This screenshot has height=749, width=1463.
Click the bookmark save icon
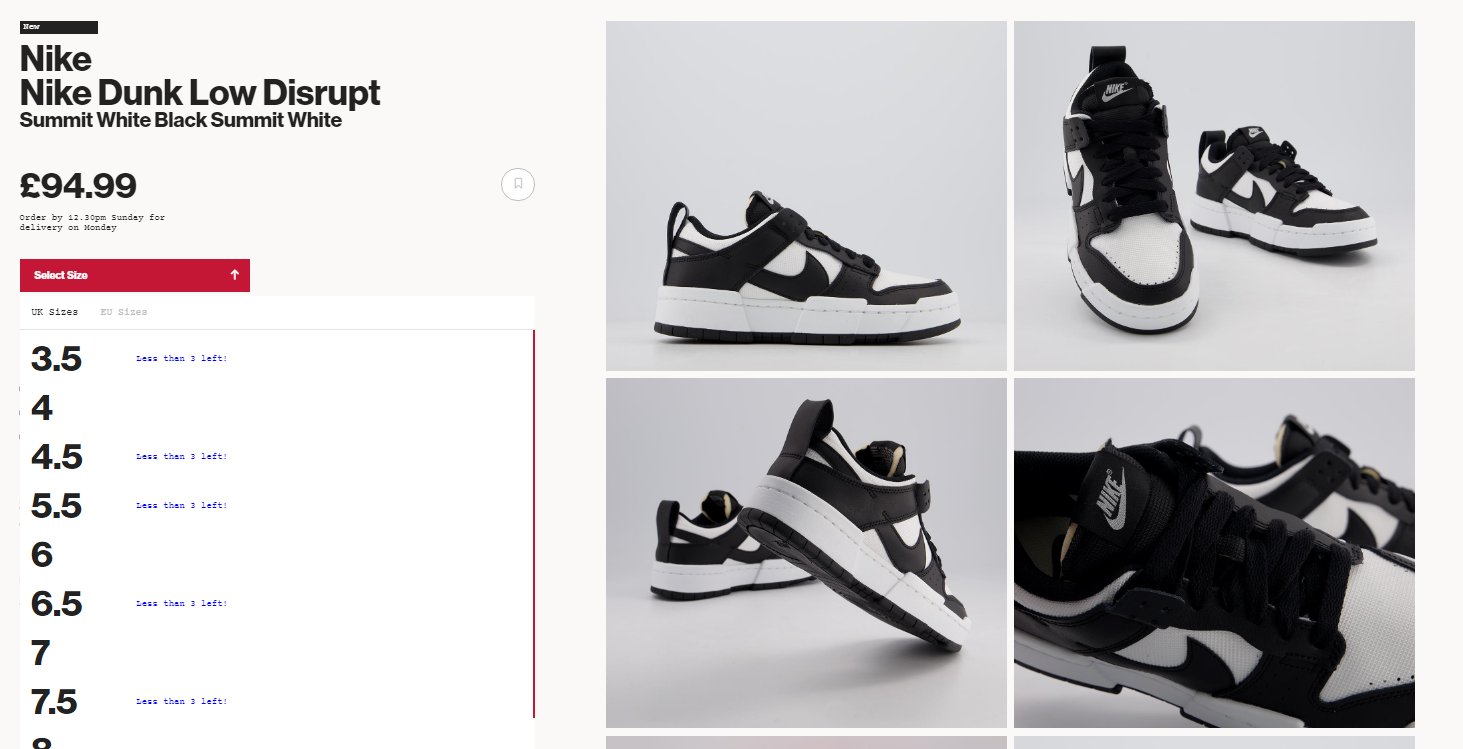[x=518, y=184]
